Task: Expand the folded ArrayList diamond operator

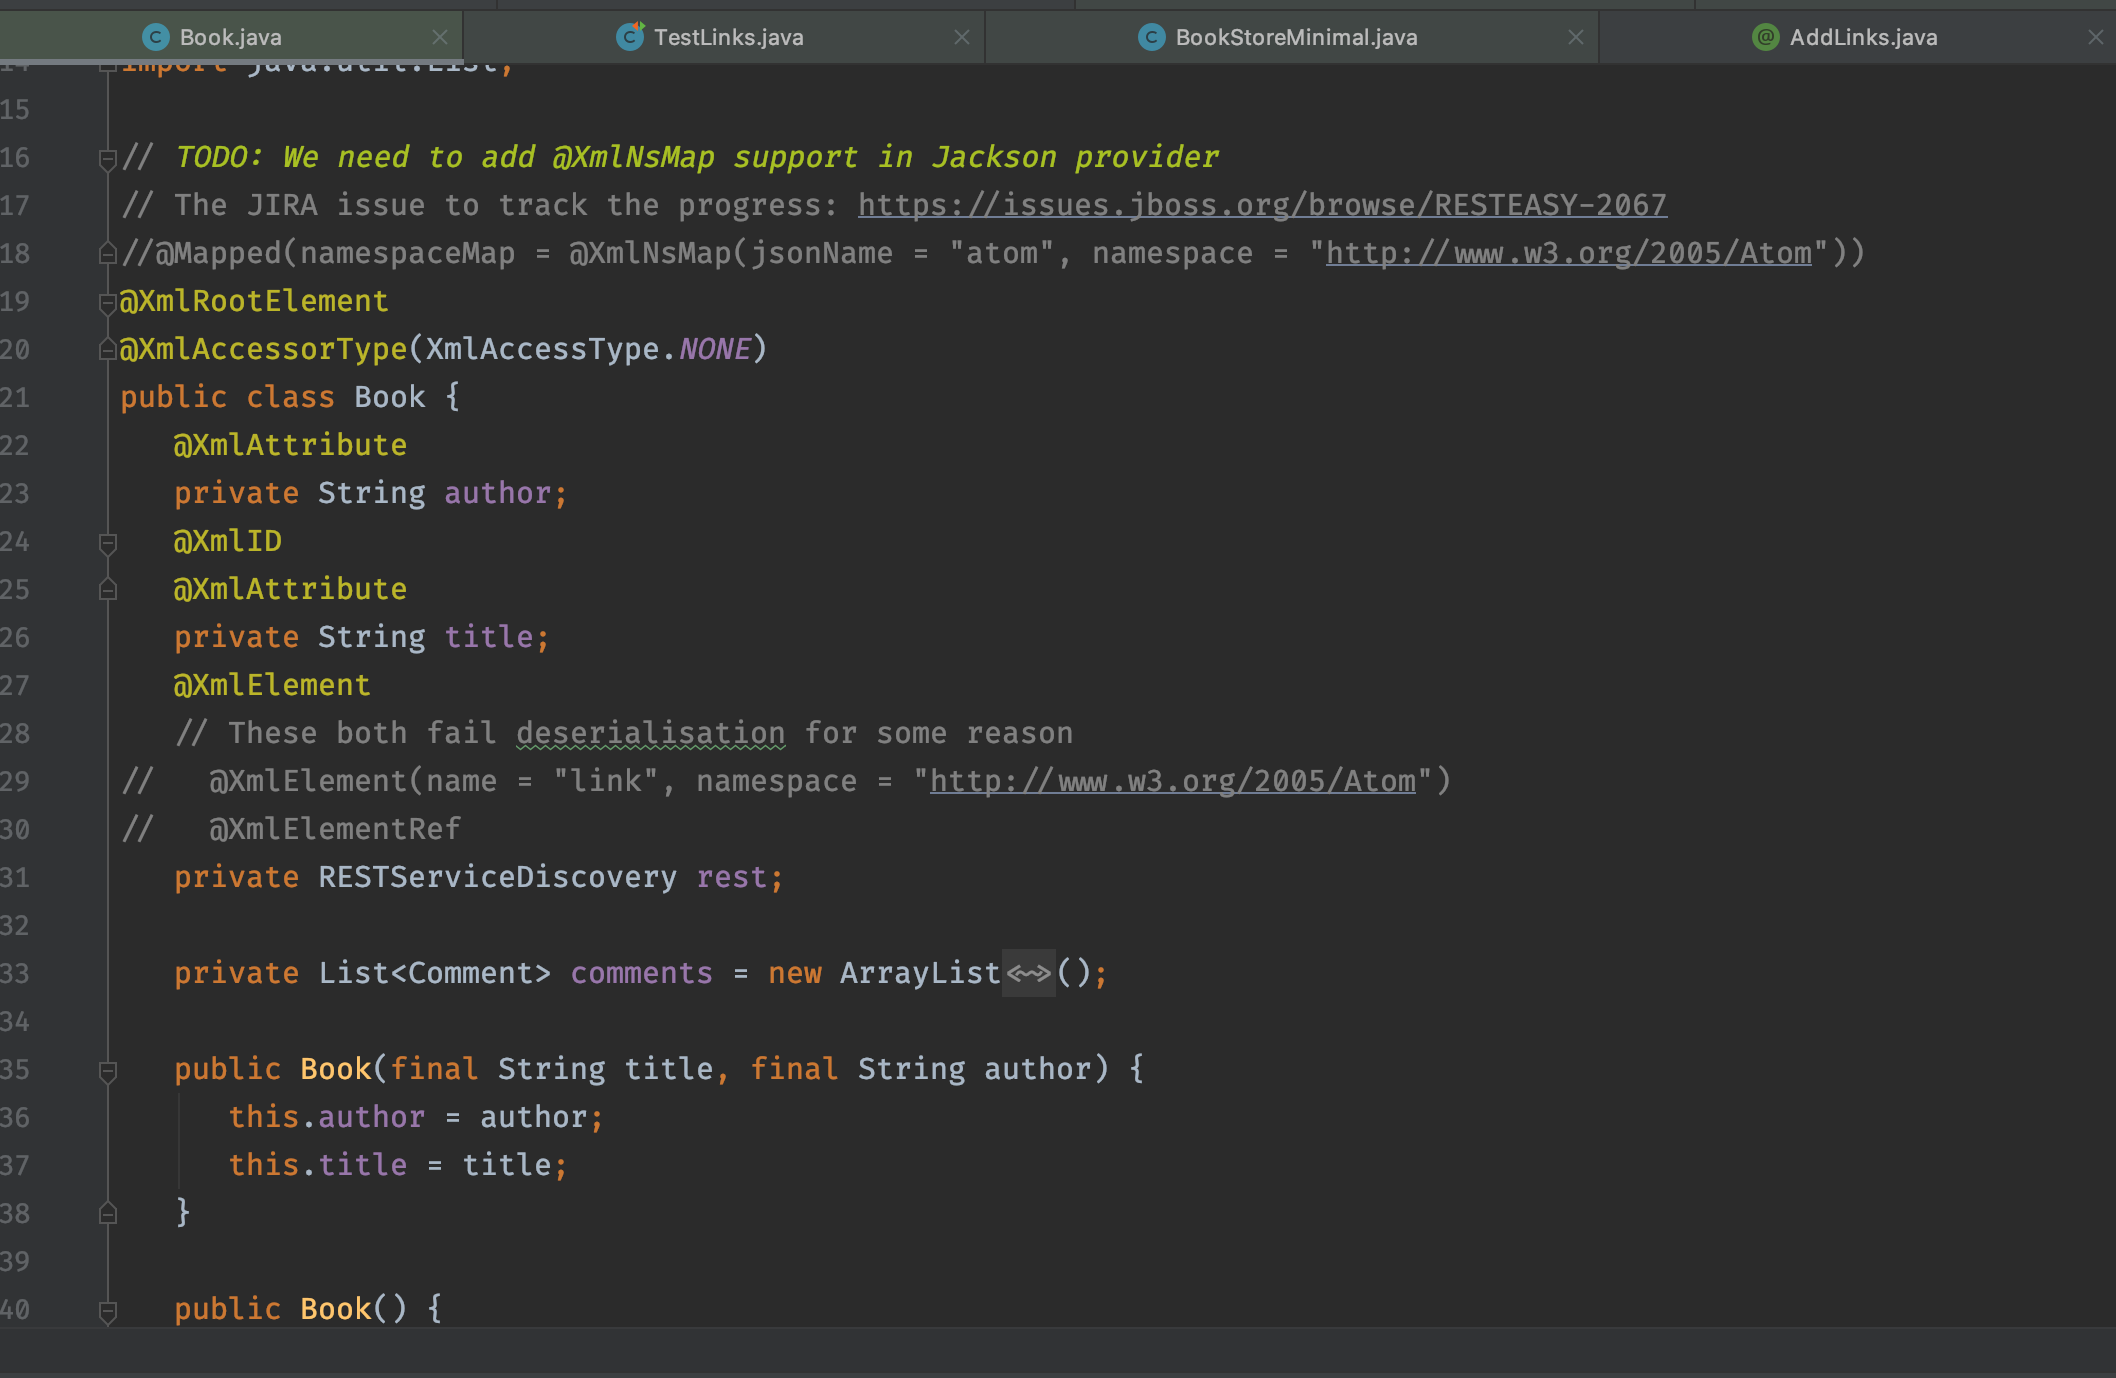Action: (x=1028, y=973)
